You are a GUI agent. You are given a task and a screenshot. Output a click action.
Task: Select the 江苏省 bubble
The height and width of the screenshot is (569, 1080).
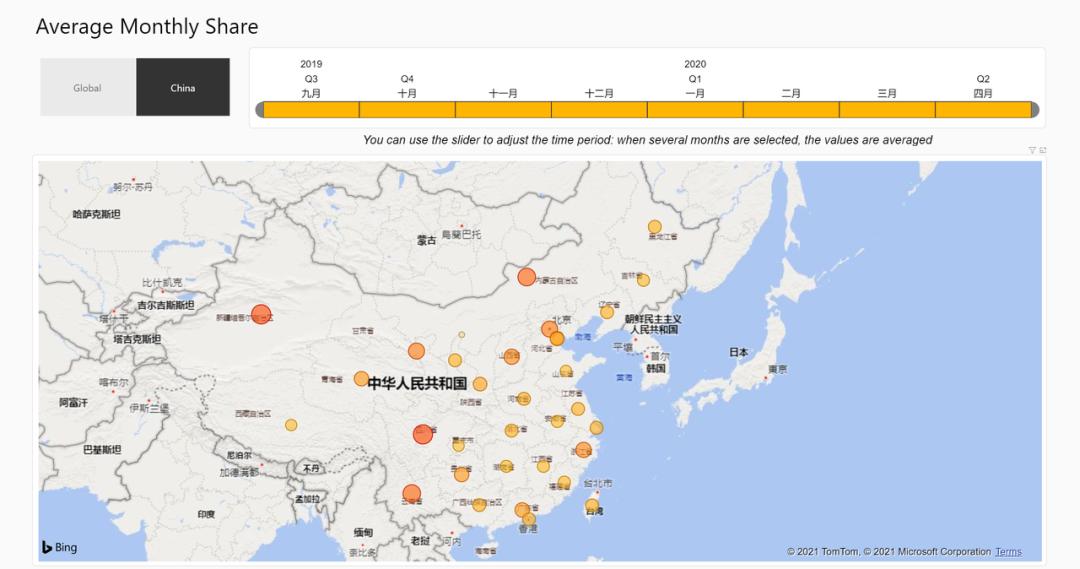(578, 408)
